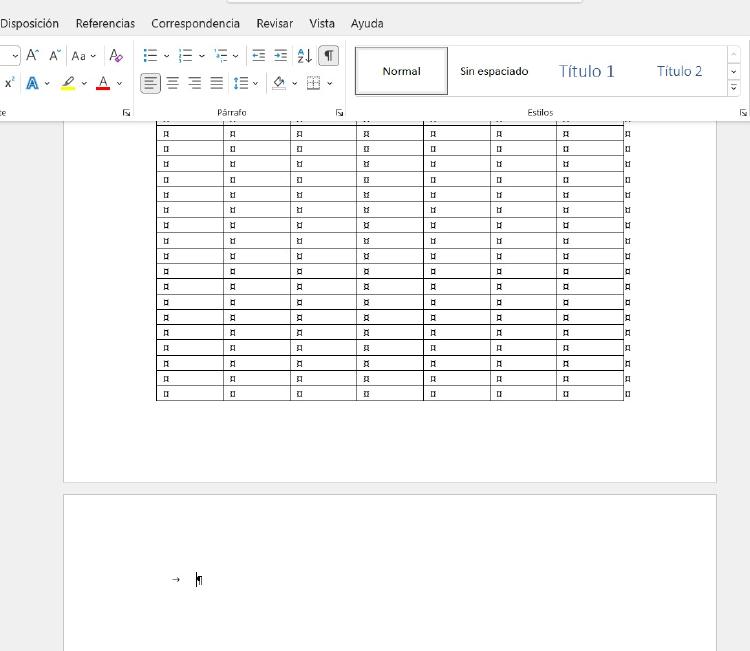Switch to the Revisar tab
The image size is (750, 651).
click(x=274, y=23)
